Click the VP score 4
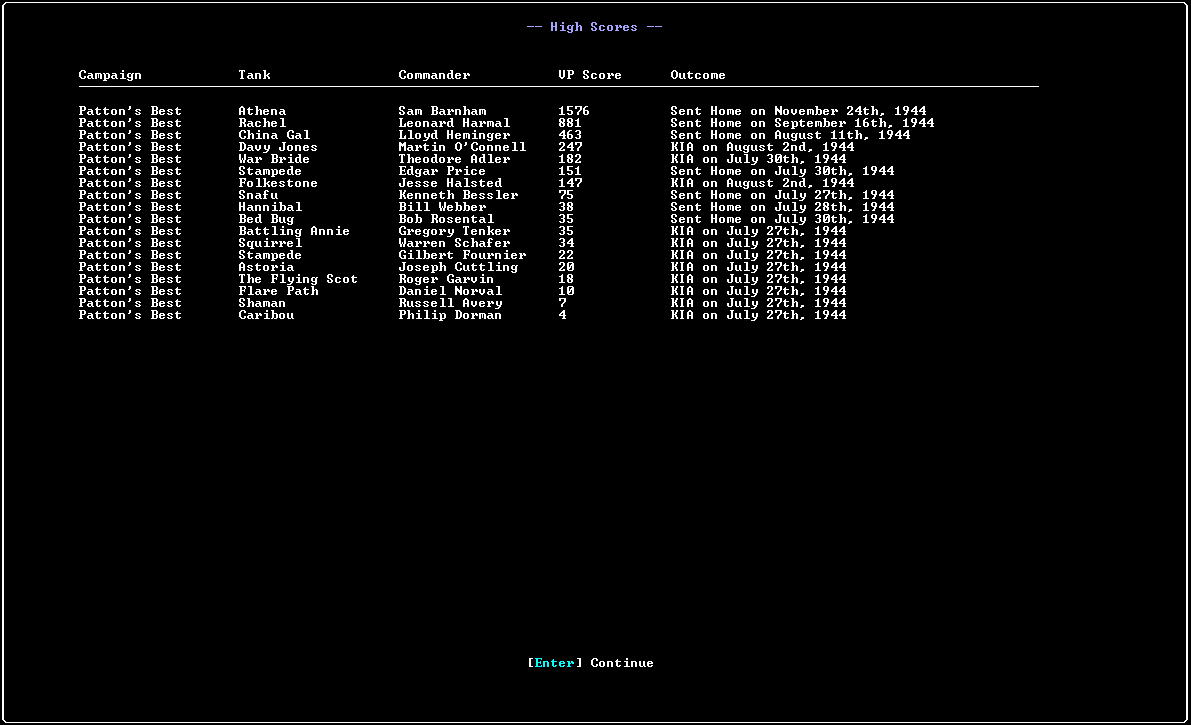This screenshot has height=725, width=1191. [x=562, y=315]
